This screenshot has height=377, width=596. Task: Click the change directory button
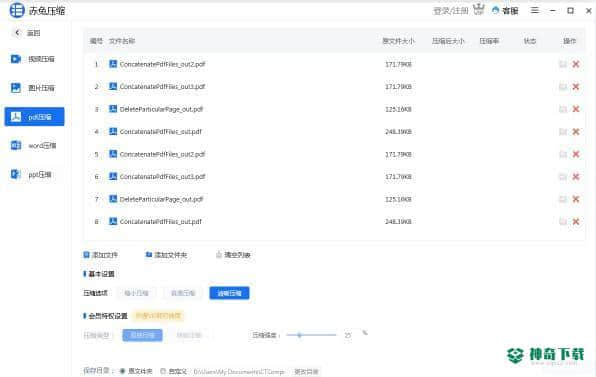point(306,371)
